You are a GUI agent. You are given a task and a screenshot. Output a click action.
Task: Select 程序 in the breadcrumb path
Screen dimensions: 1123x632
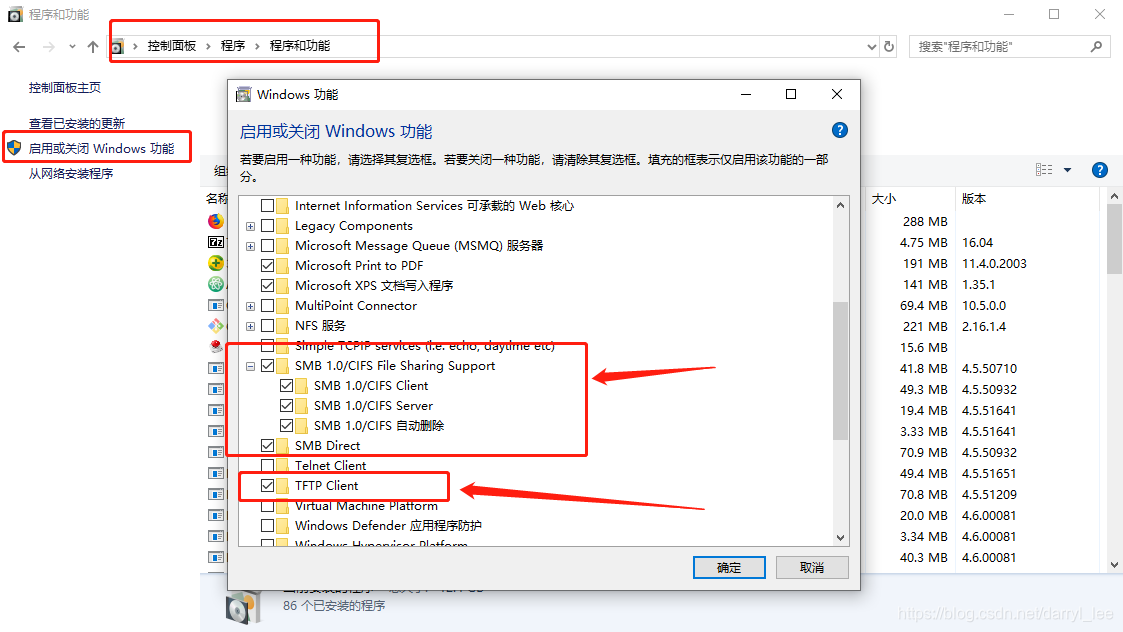click(x=233, y=46)
